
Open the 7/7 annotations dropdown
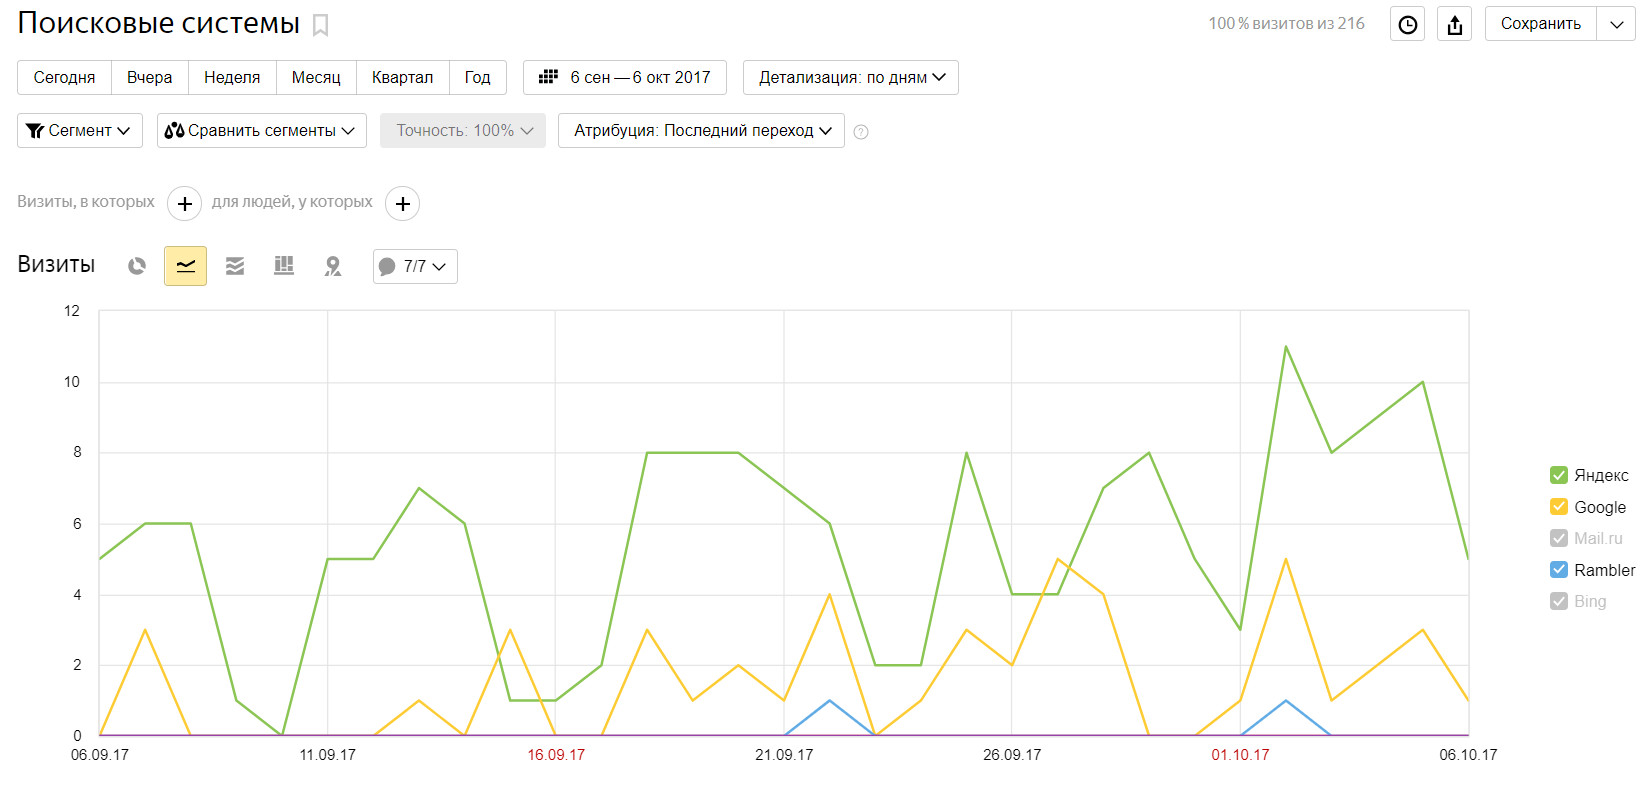[415, 266]
